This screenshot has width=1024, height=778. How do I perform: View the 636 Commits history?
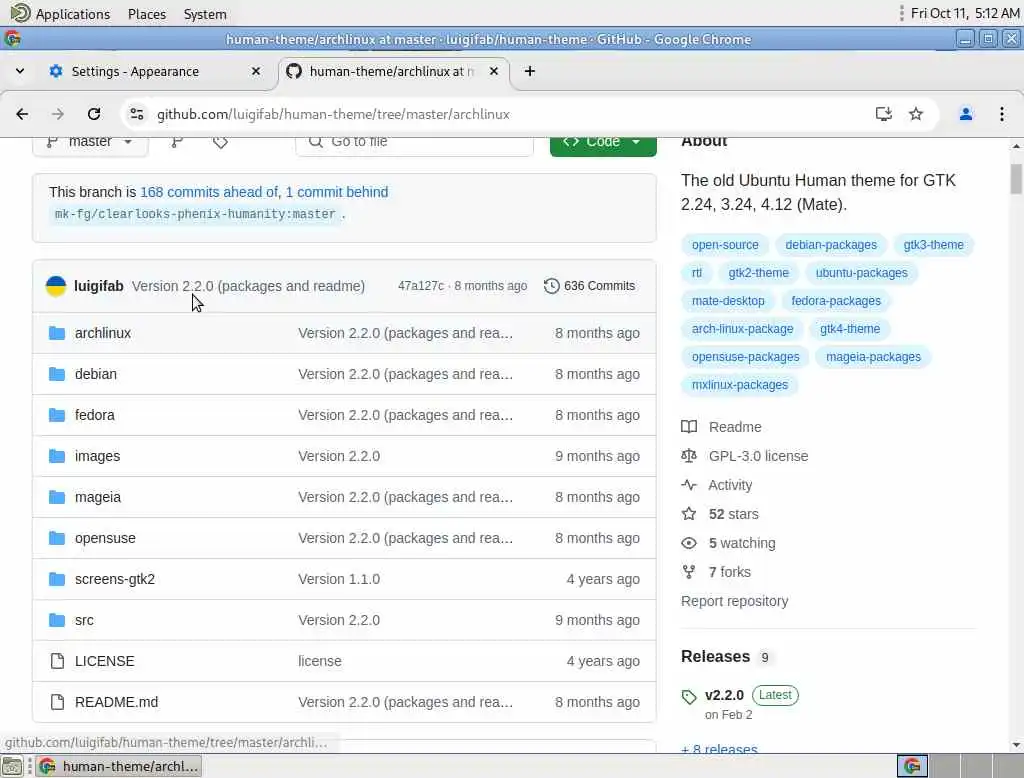point(589,286)
